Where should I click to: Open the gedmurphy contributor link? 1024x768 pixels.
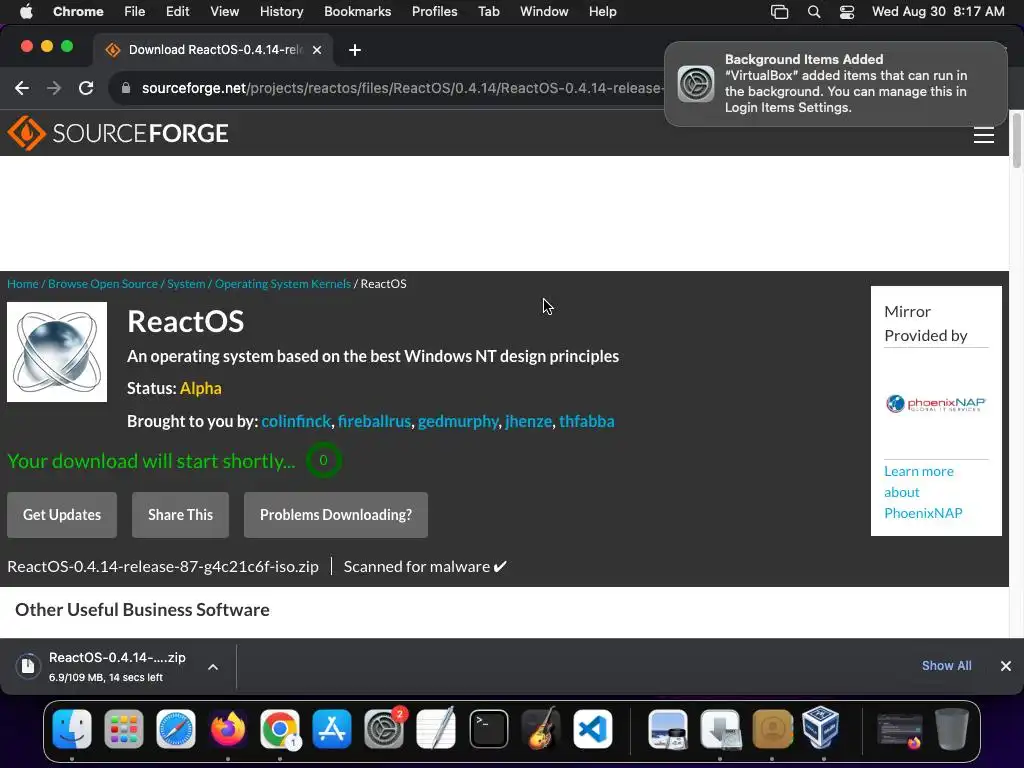tap(458, 421)
